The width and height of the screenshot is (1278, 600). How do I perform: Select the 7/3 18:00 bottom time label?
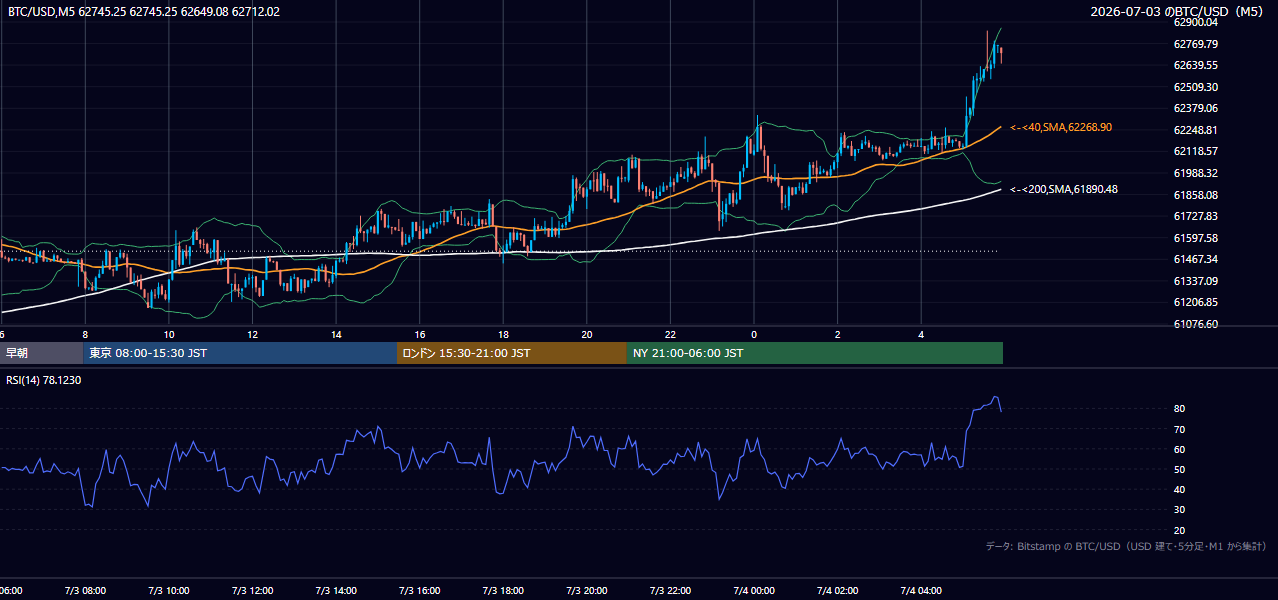pos(504,590)
